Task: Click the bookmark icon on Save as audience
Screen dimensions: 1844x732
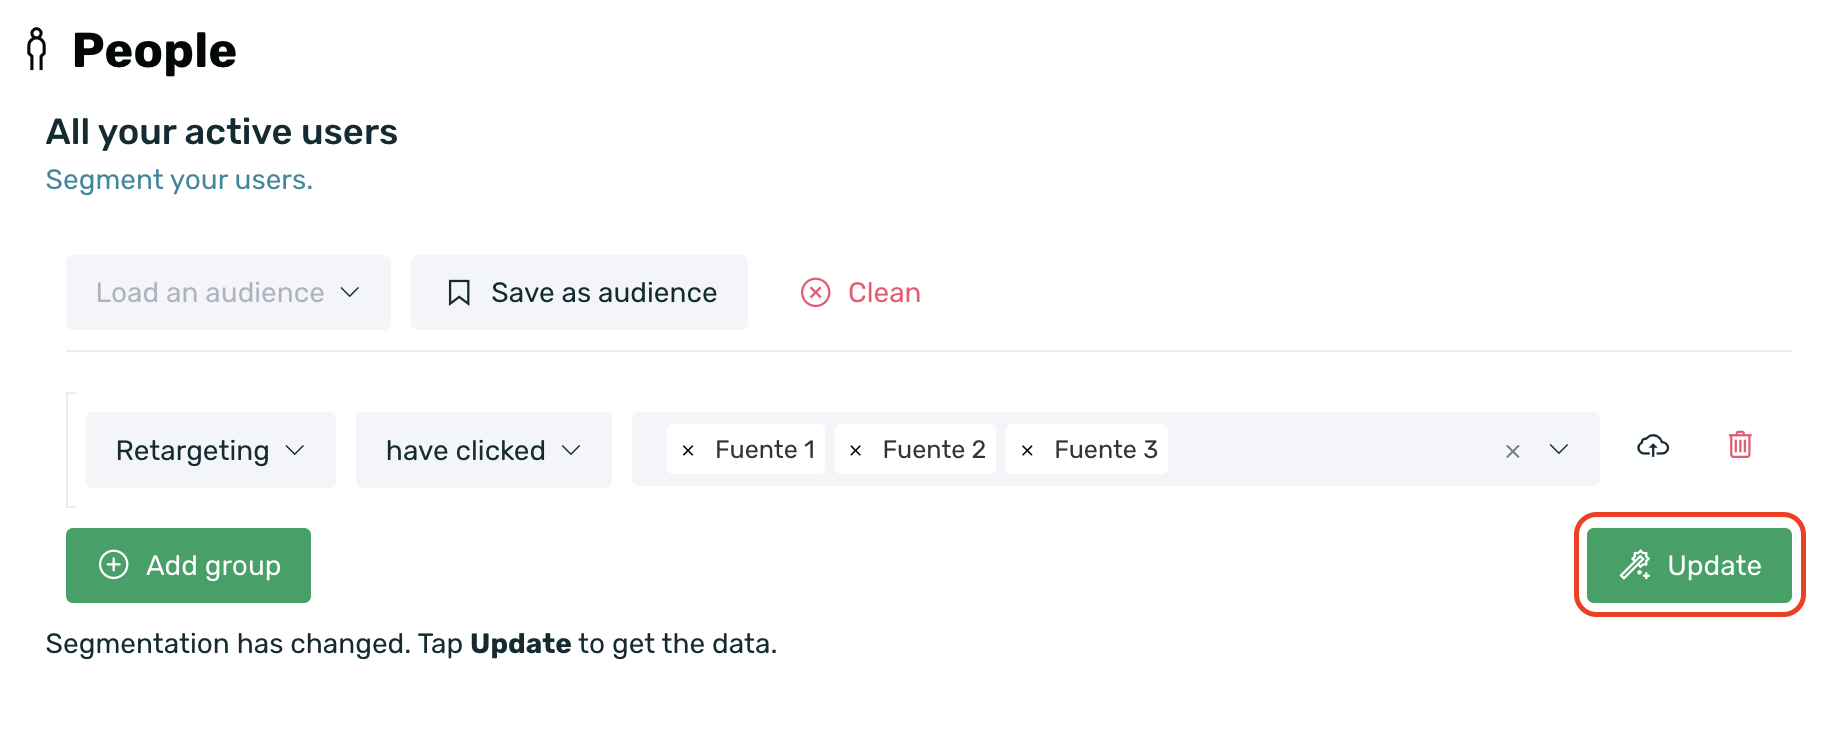Action: (459, 292)
